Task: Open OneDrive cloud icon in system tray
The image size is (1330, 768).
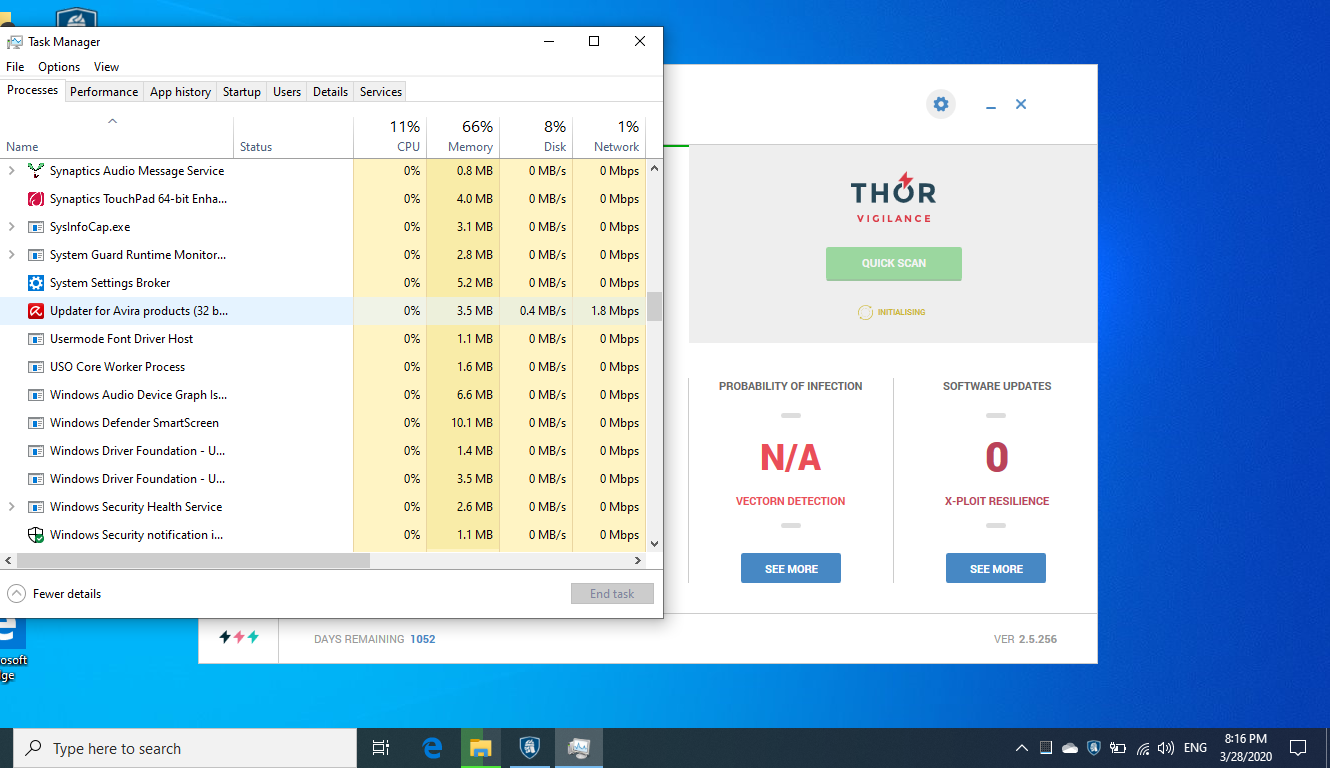Action: (x=1070, y=748)
